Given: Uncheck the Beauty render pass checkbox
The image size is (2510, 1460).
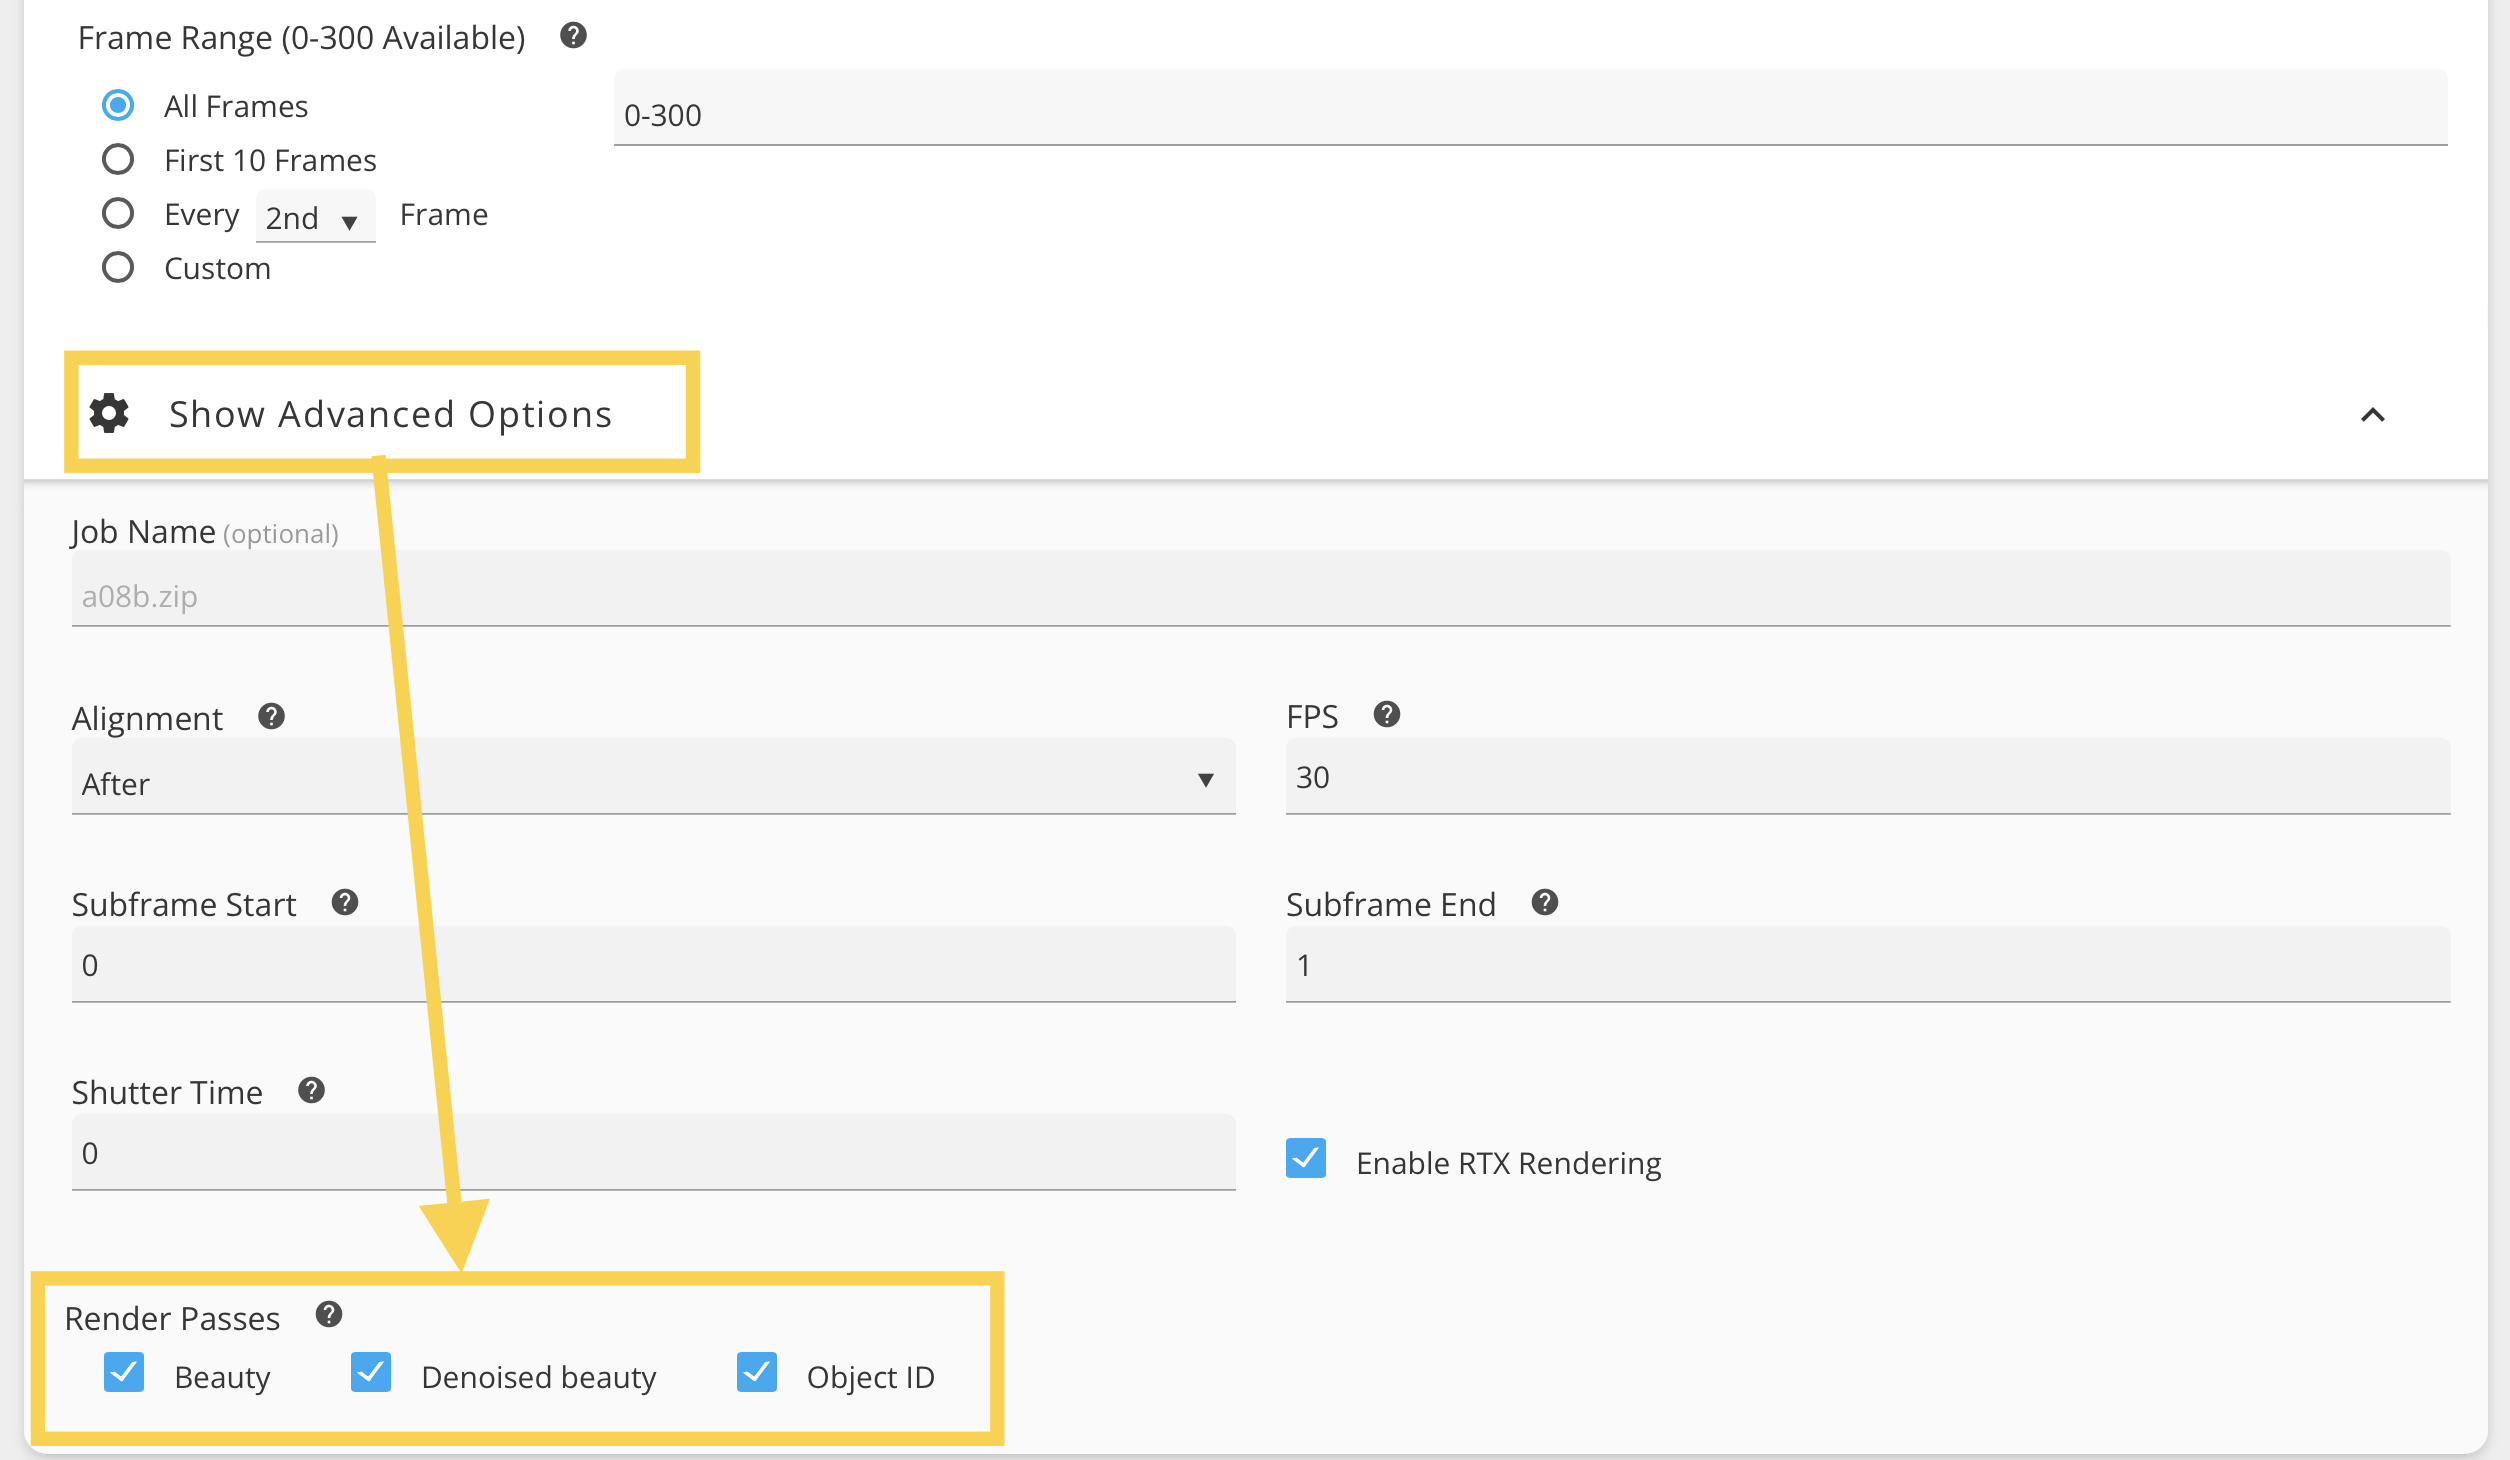Looking at the screenshot, I should point(124,1372).
